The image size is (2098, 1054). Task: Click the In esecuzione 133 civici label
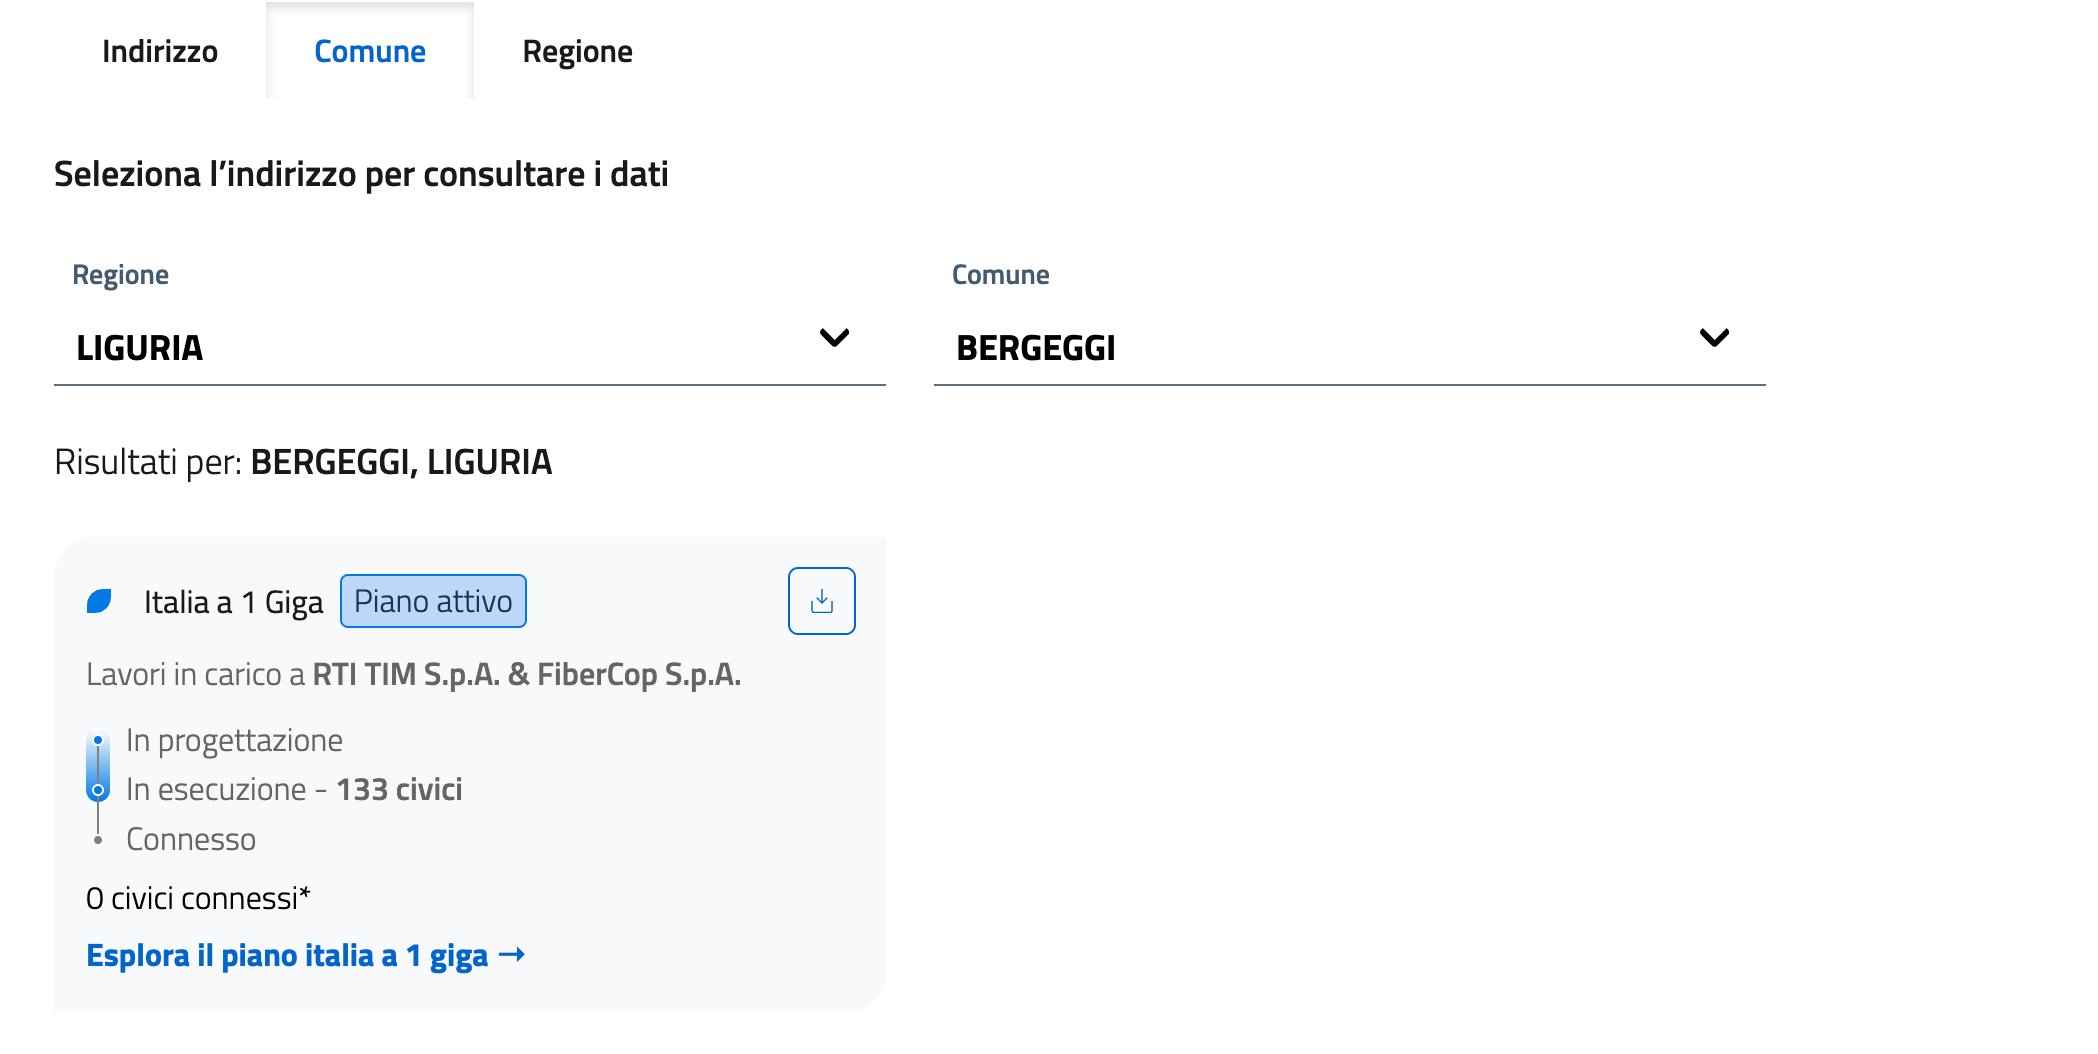click(294, 790)
